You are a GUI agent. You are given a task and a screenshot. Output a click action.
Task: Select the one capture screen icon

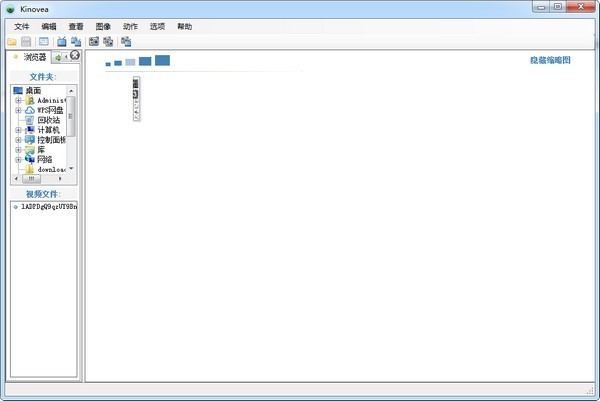94,41
